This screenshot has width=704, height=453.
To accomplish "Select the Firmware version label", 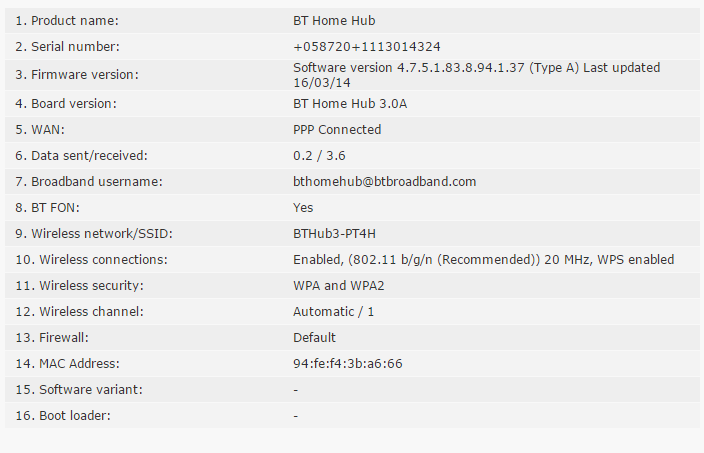I will 75,75.
